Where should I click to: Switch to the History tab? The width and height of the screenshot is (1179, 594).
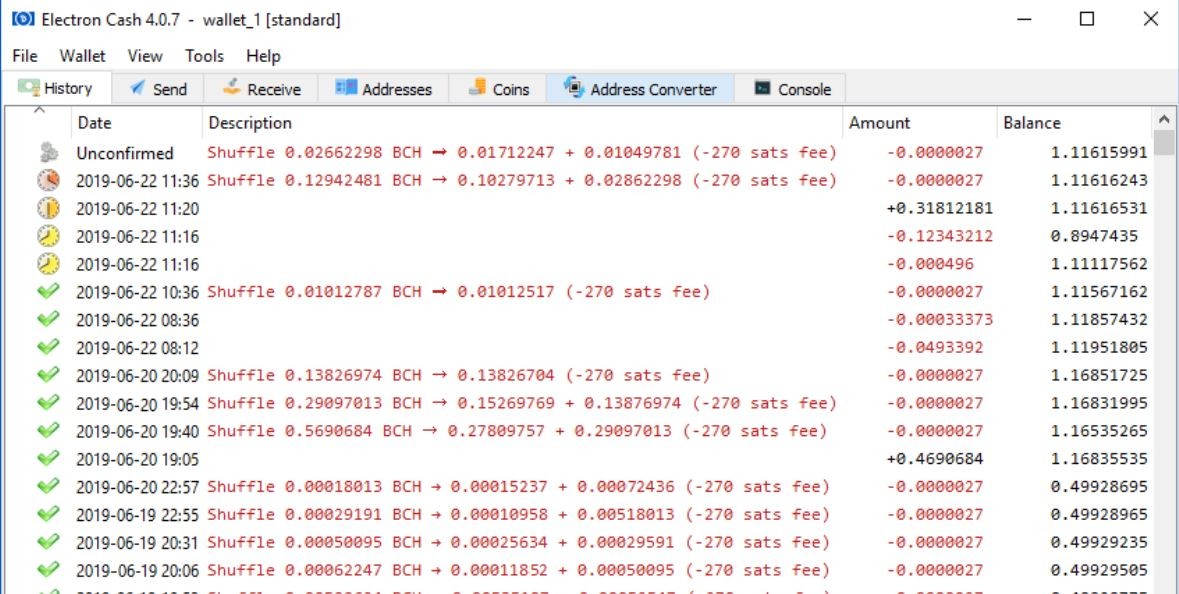pos(59,88)
